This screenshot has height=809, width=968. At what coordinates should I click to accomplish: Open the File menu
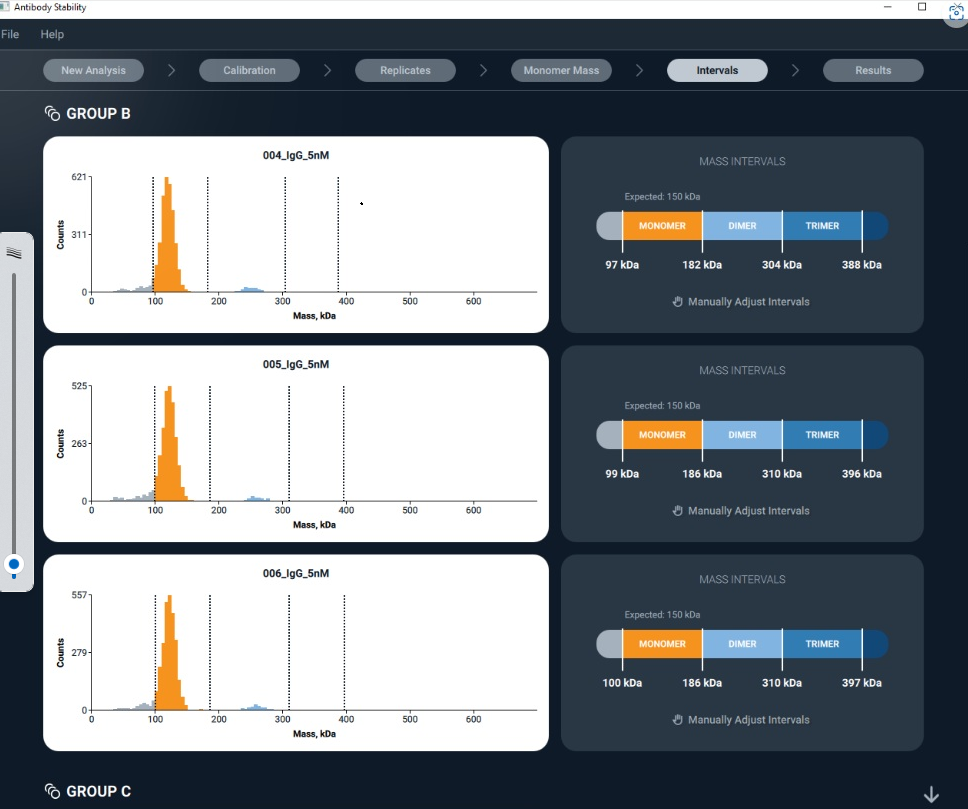point(10,34)
